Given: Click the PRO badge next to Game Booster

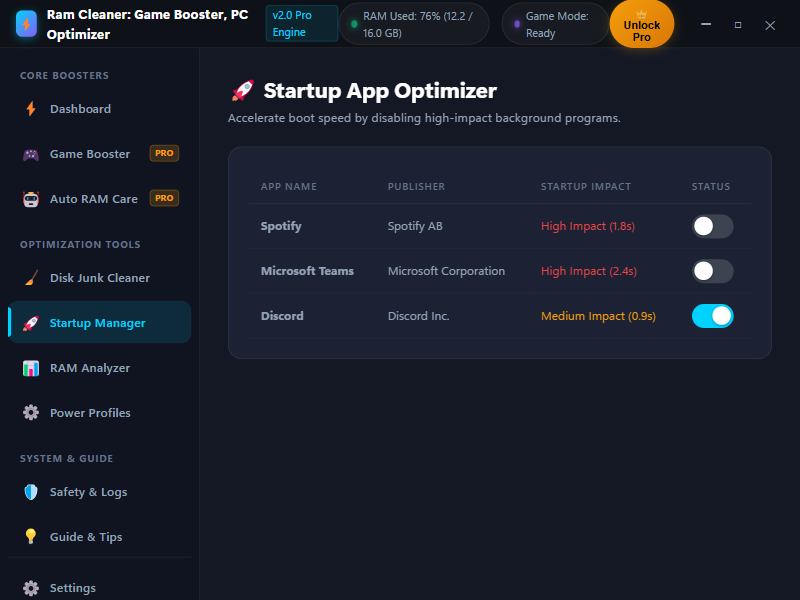Looking at the screenshot, I should pyautogui.click(x=164, y=153).
